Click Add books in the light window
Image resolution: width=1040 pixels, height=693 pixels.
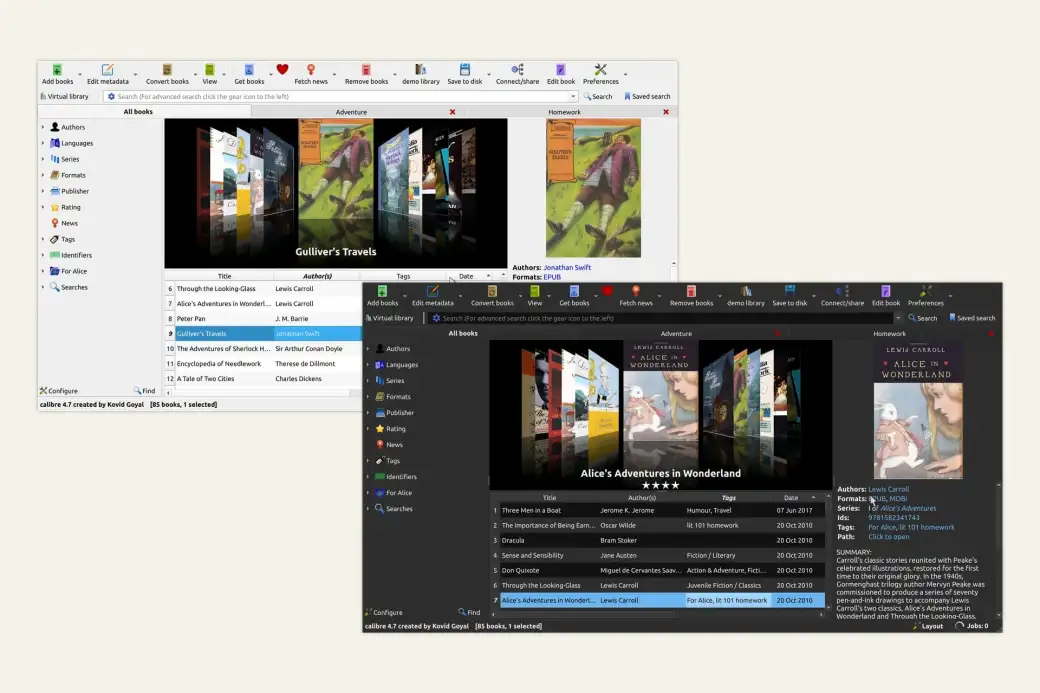tap(58, 74)
